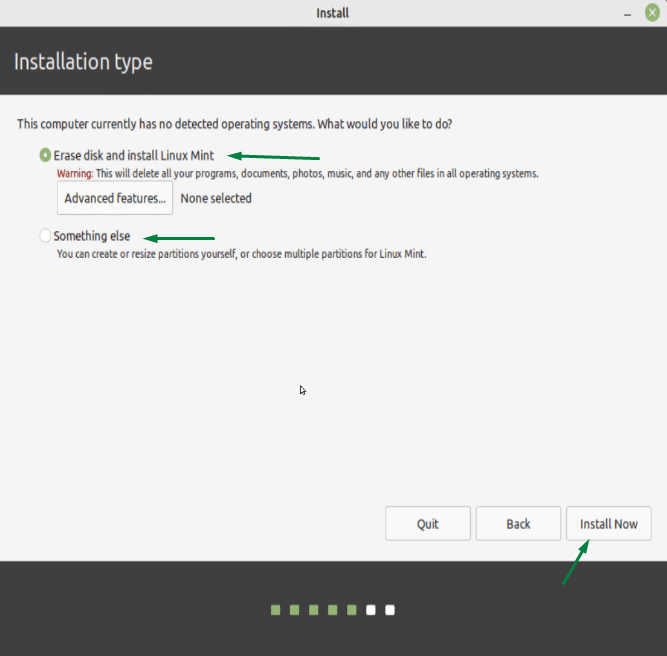Click the last white progress dot

pyautogui.click(x=390, y=609)
